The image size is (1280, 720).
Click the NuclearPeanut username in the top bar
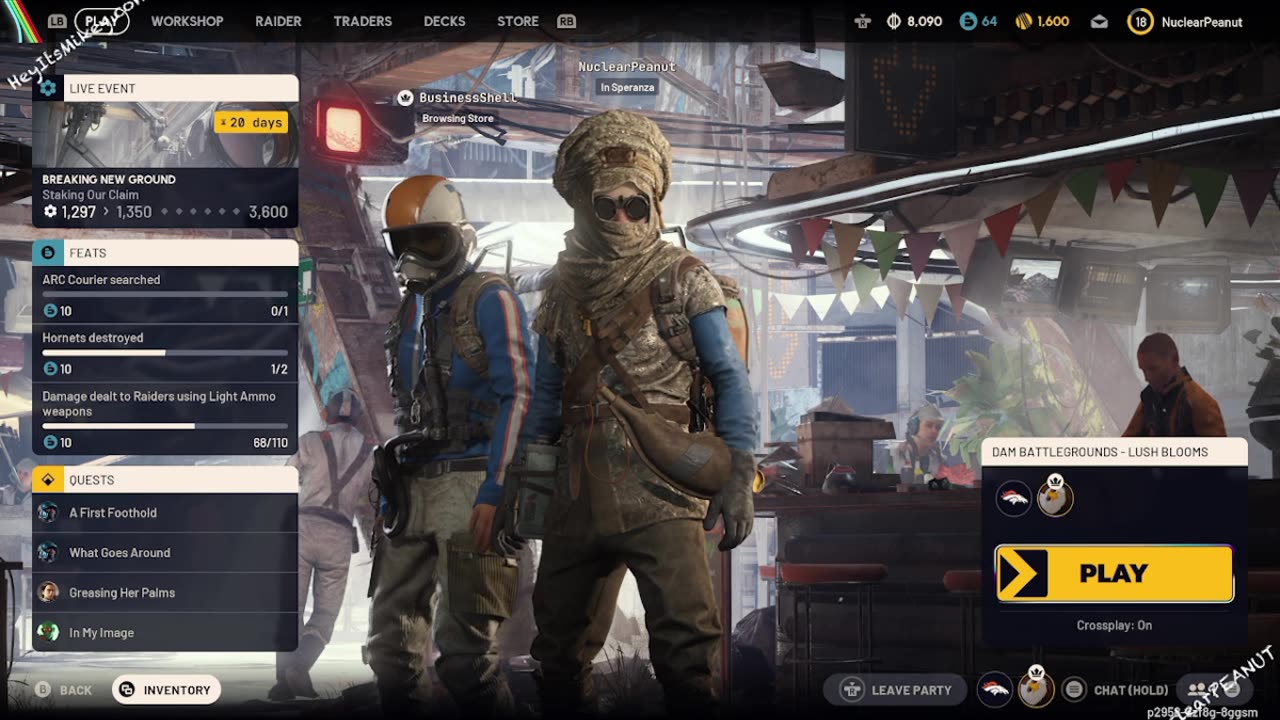[1202, 22]
